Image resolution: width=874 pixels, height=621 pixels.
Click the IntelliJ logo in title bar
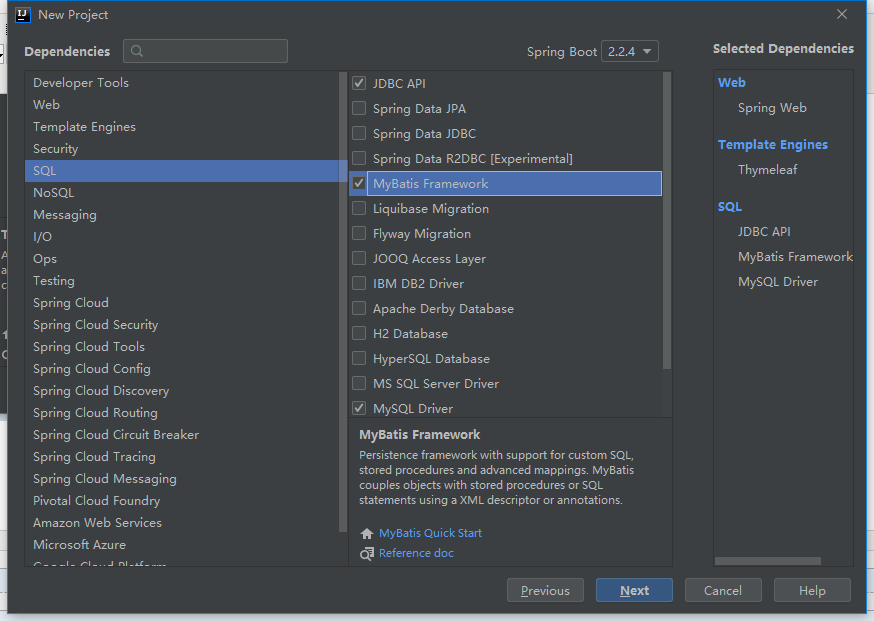(21, 15)
